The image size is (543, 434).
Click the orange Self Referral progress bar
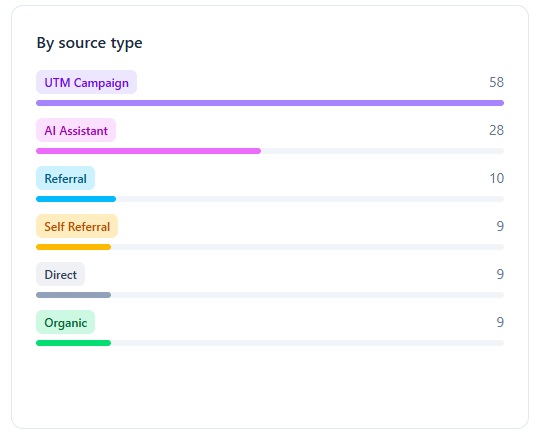tap(73, 247)
